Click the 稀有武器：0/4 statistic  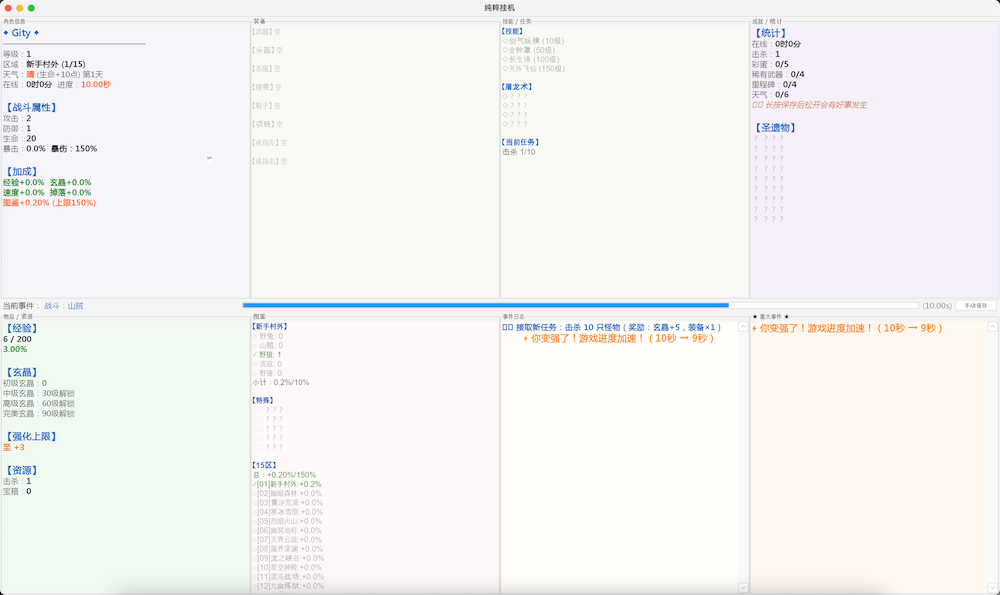pos(777,75)
